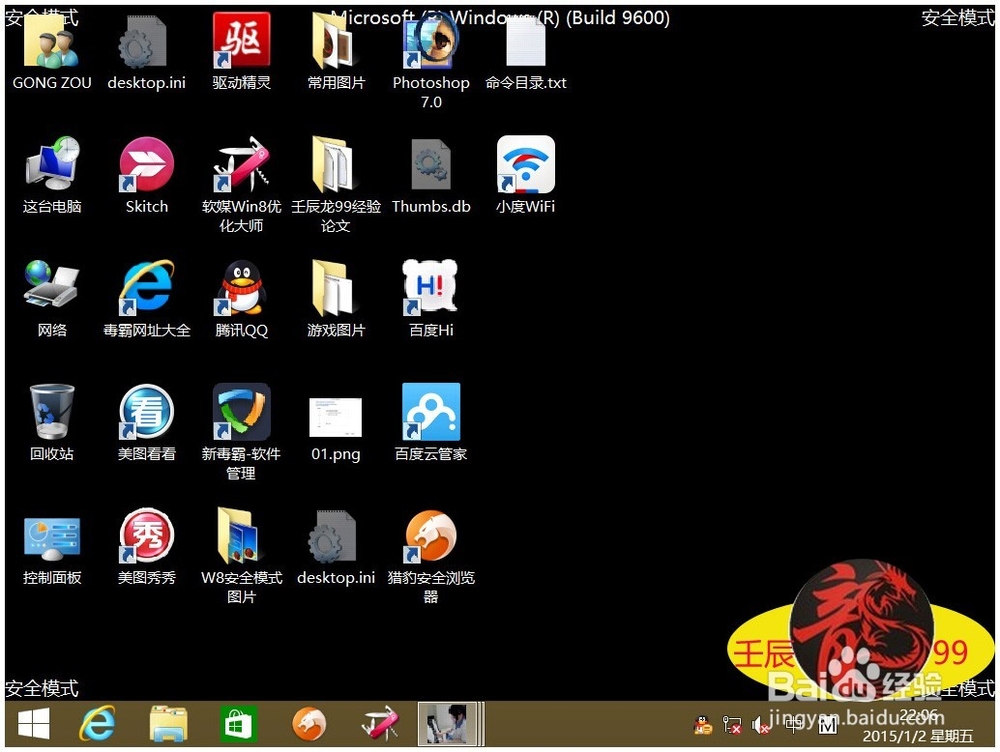Open Windows Store from the taskbar
Image resolution: width=1000 pixels, height=752 pixels.
point(238,723)
